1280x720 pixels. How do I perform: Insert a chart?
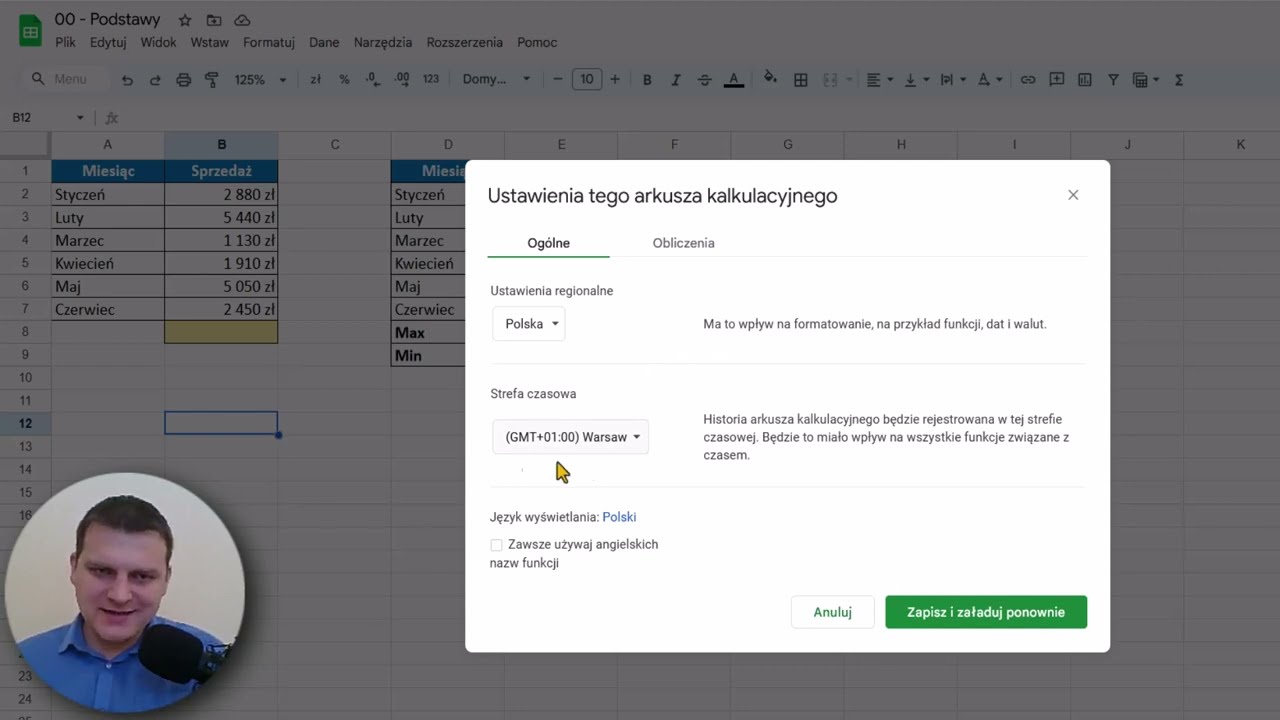[x=1084, y=80]
